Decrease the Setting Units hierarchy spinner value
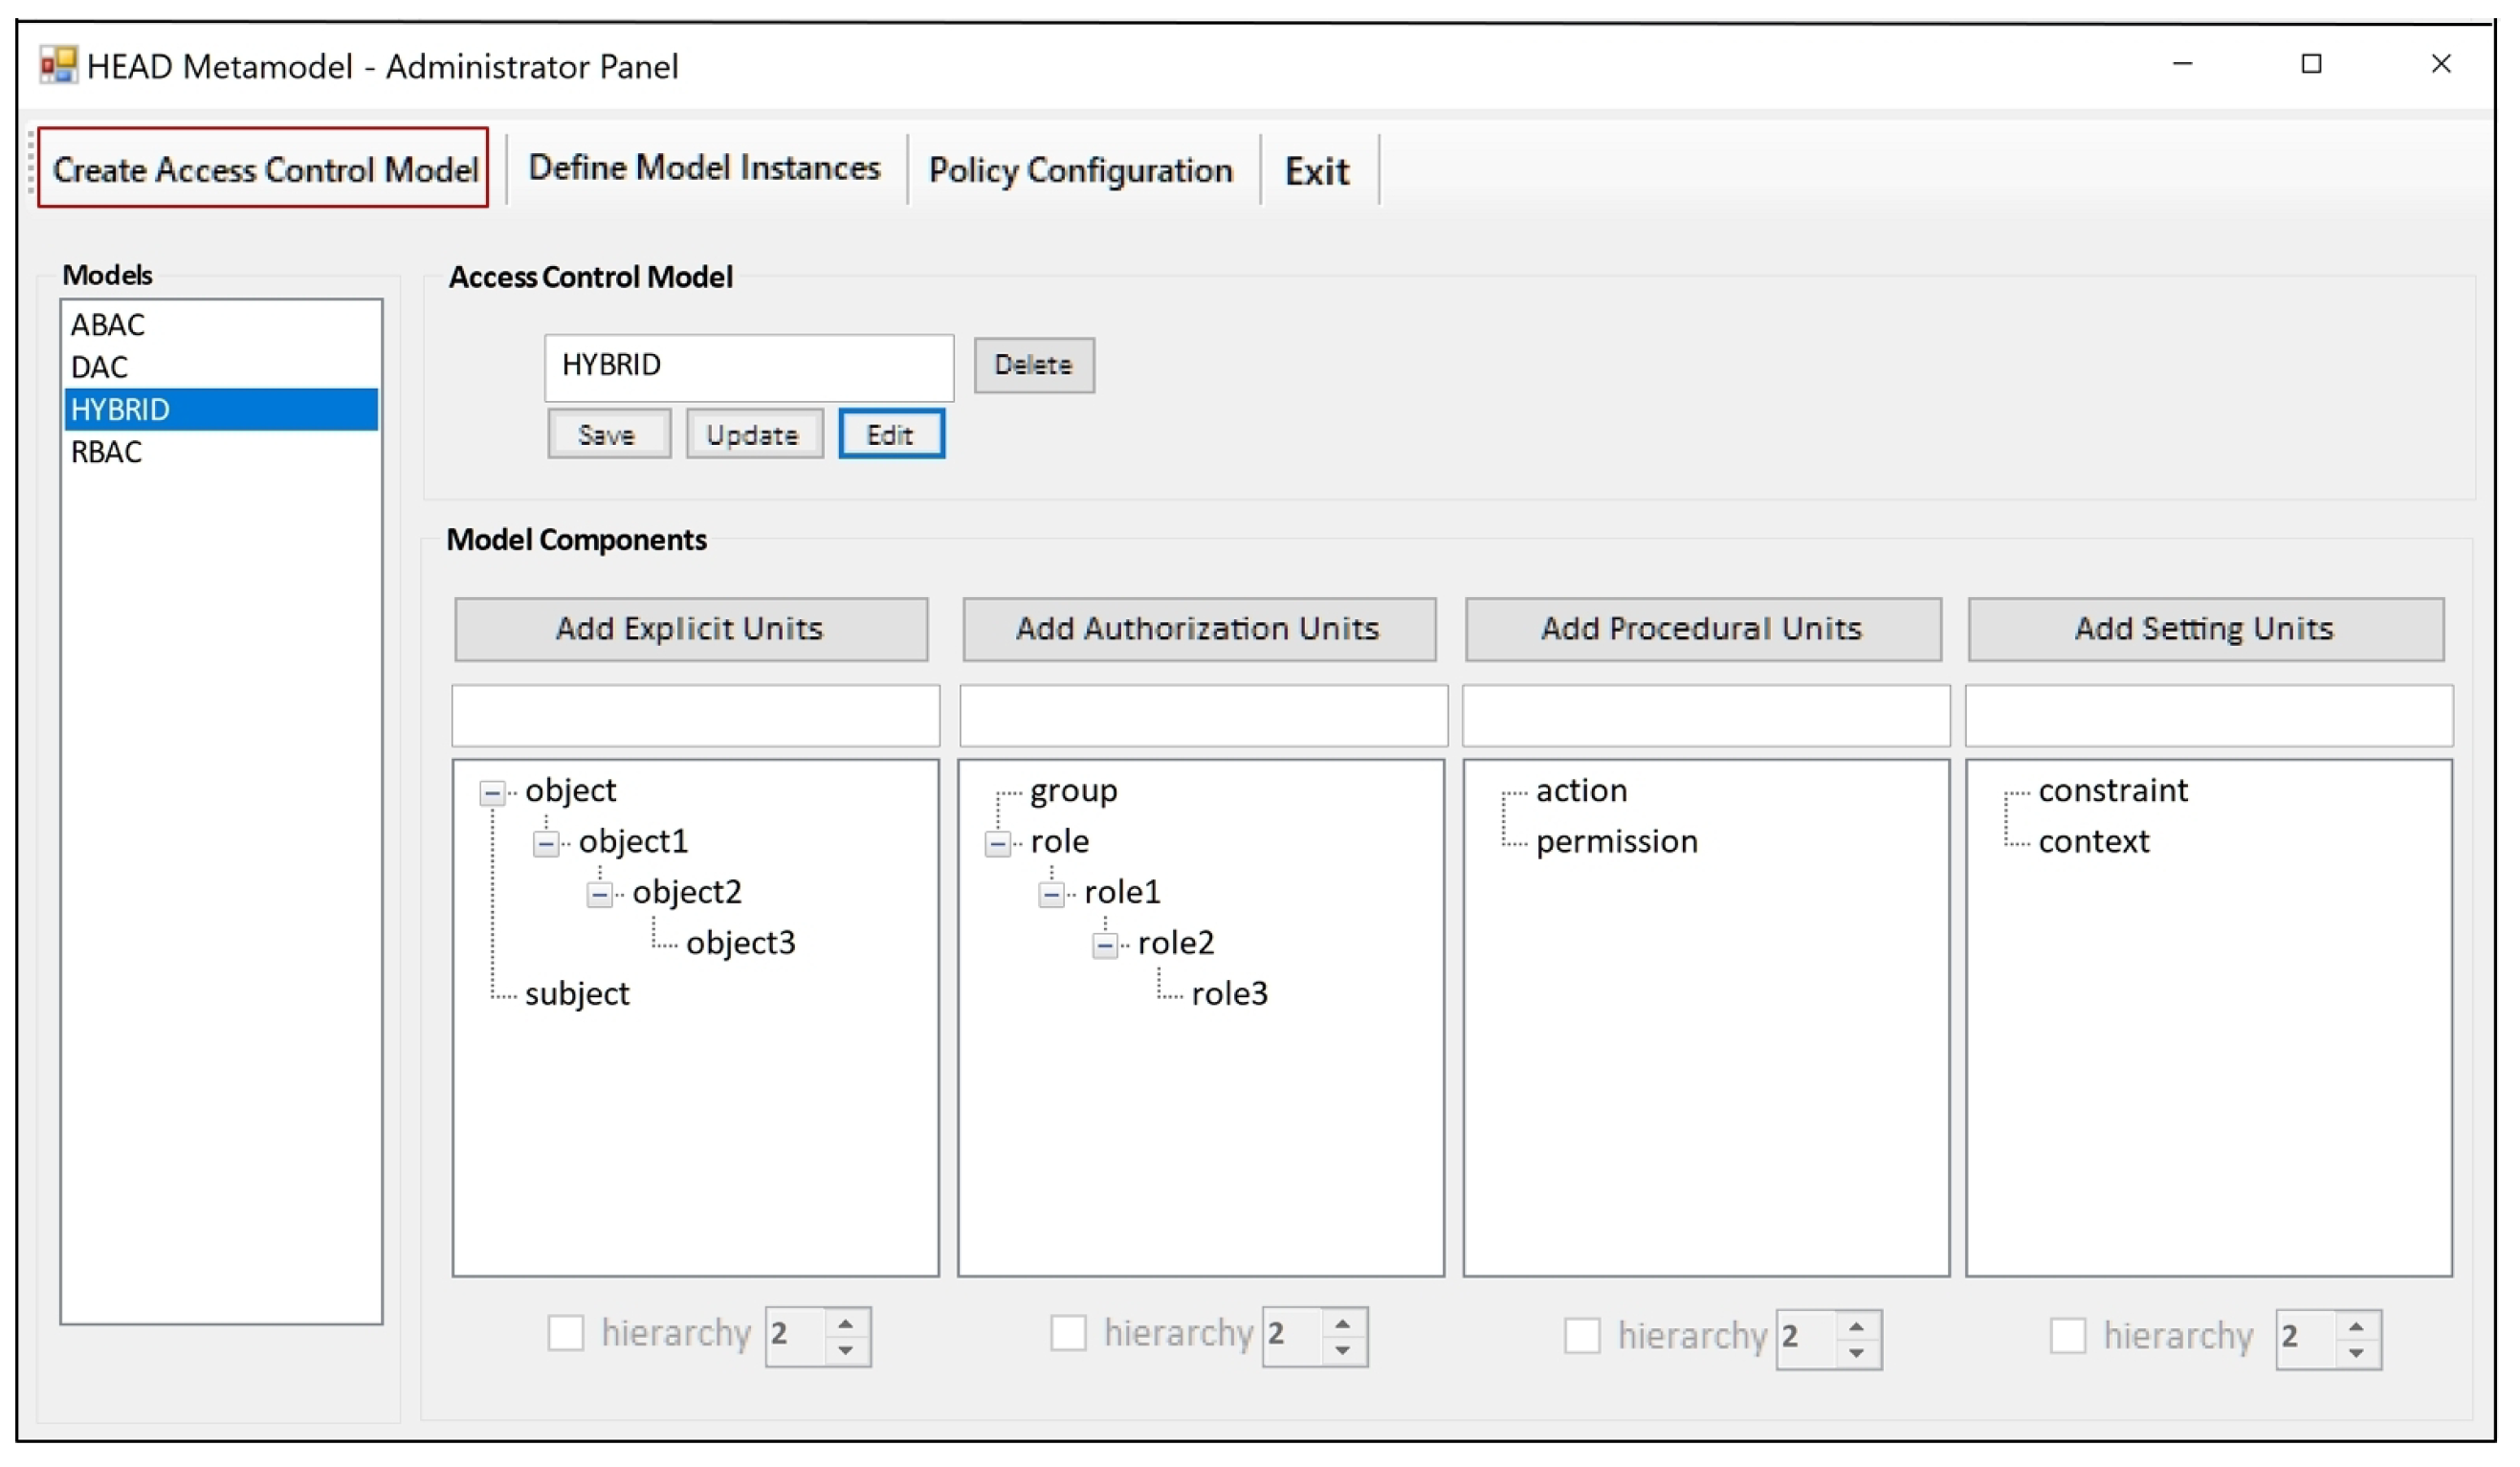The height and width of the screenshot is (1467, 2520). tap(2356, 1353)
